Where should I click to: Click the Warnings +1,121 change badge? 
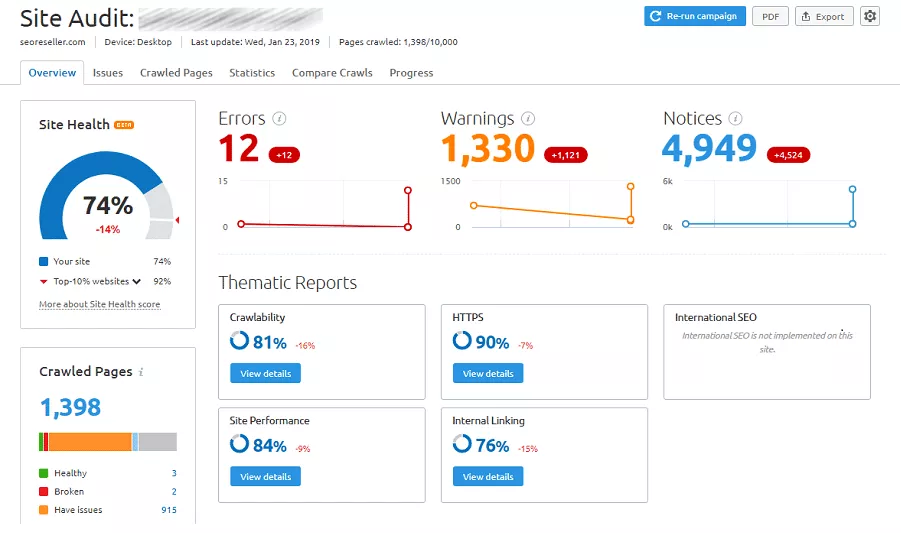coord(566,155)
